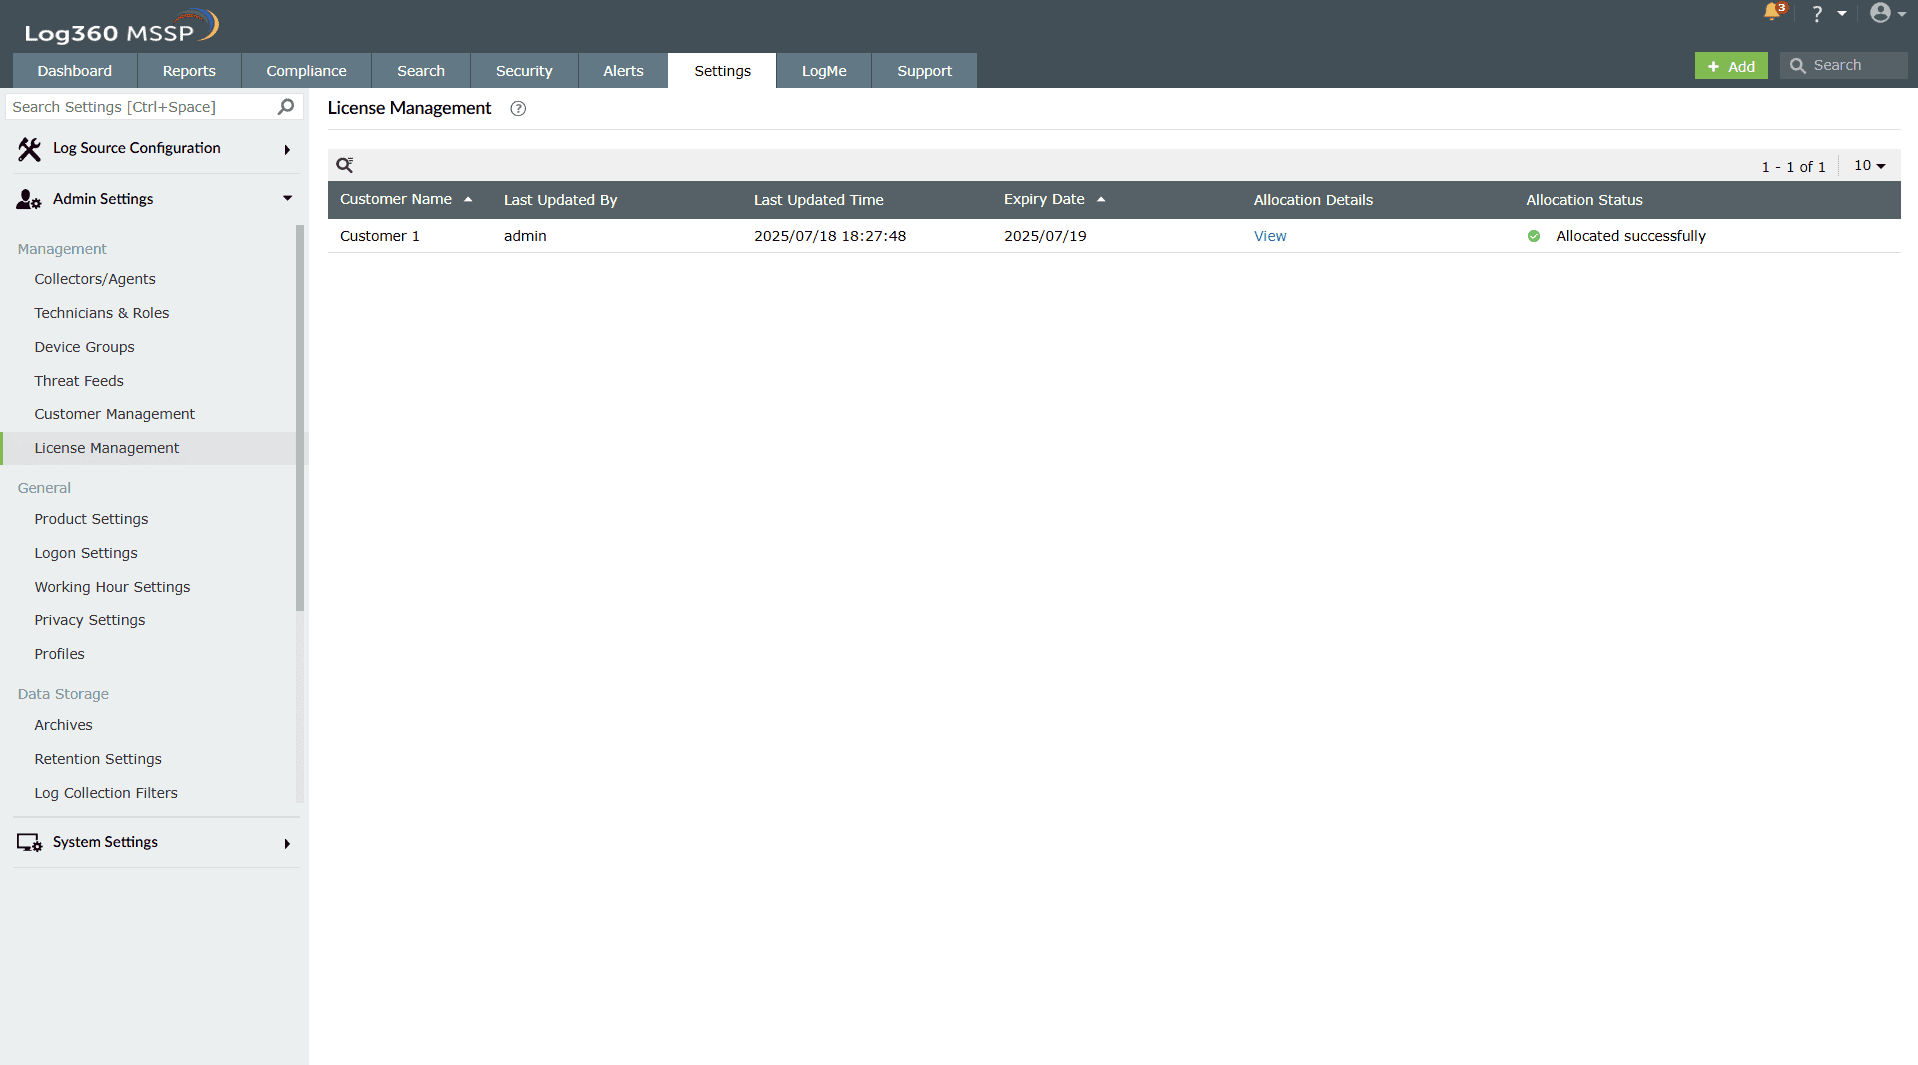1918x1065 pixels.
Task: Open Threat Feeds settings
Action: (79, 381)
